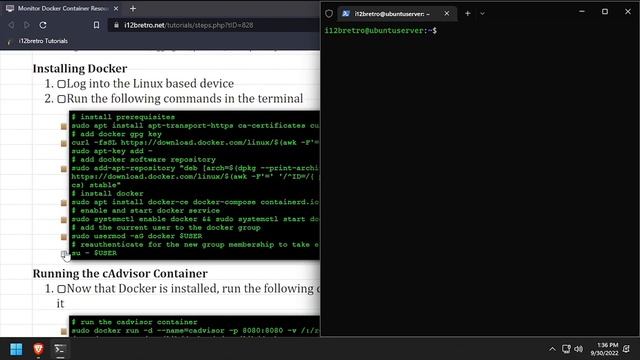Open the terminal profiles dropdown

[482, 13]
